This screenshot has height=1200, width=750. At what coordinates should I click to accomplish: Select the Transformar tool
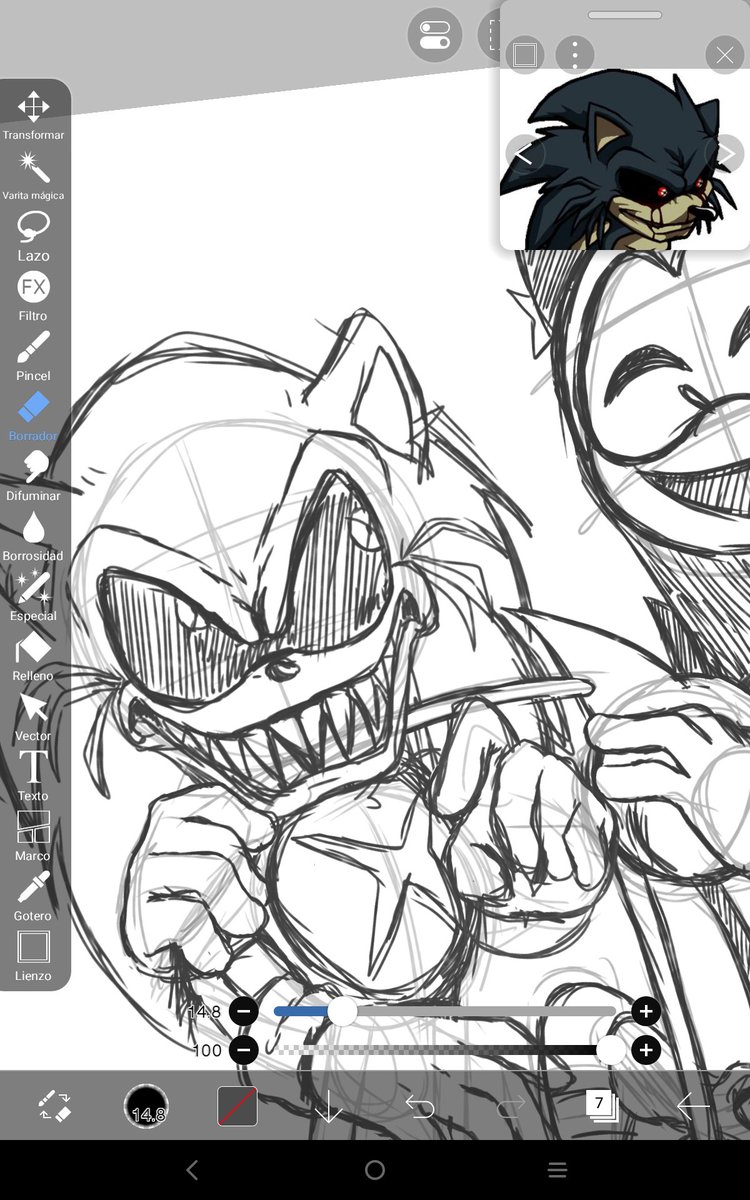[33, 114]
